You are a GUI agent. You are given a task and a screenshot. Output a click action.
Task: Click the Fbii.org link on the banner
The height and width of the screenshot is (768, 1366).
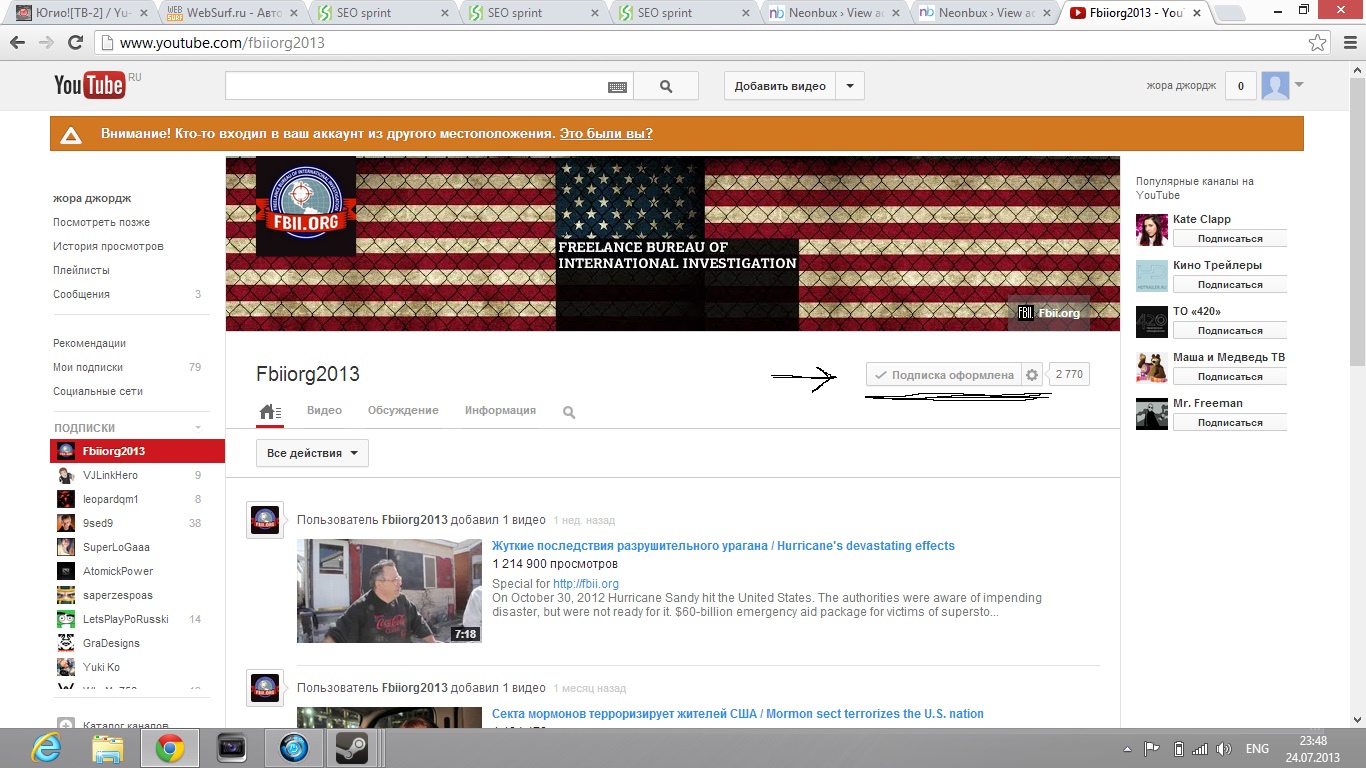tap(1049, 313)
